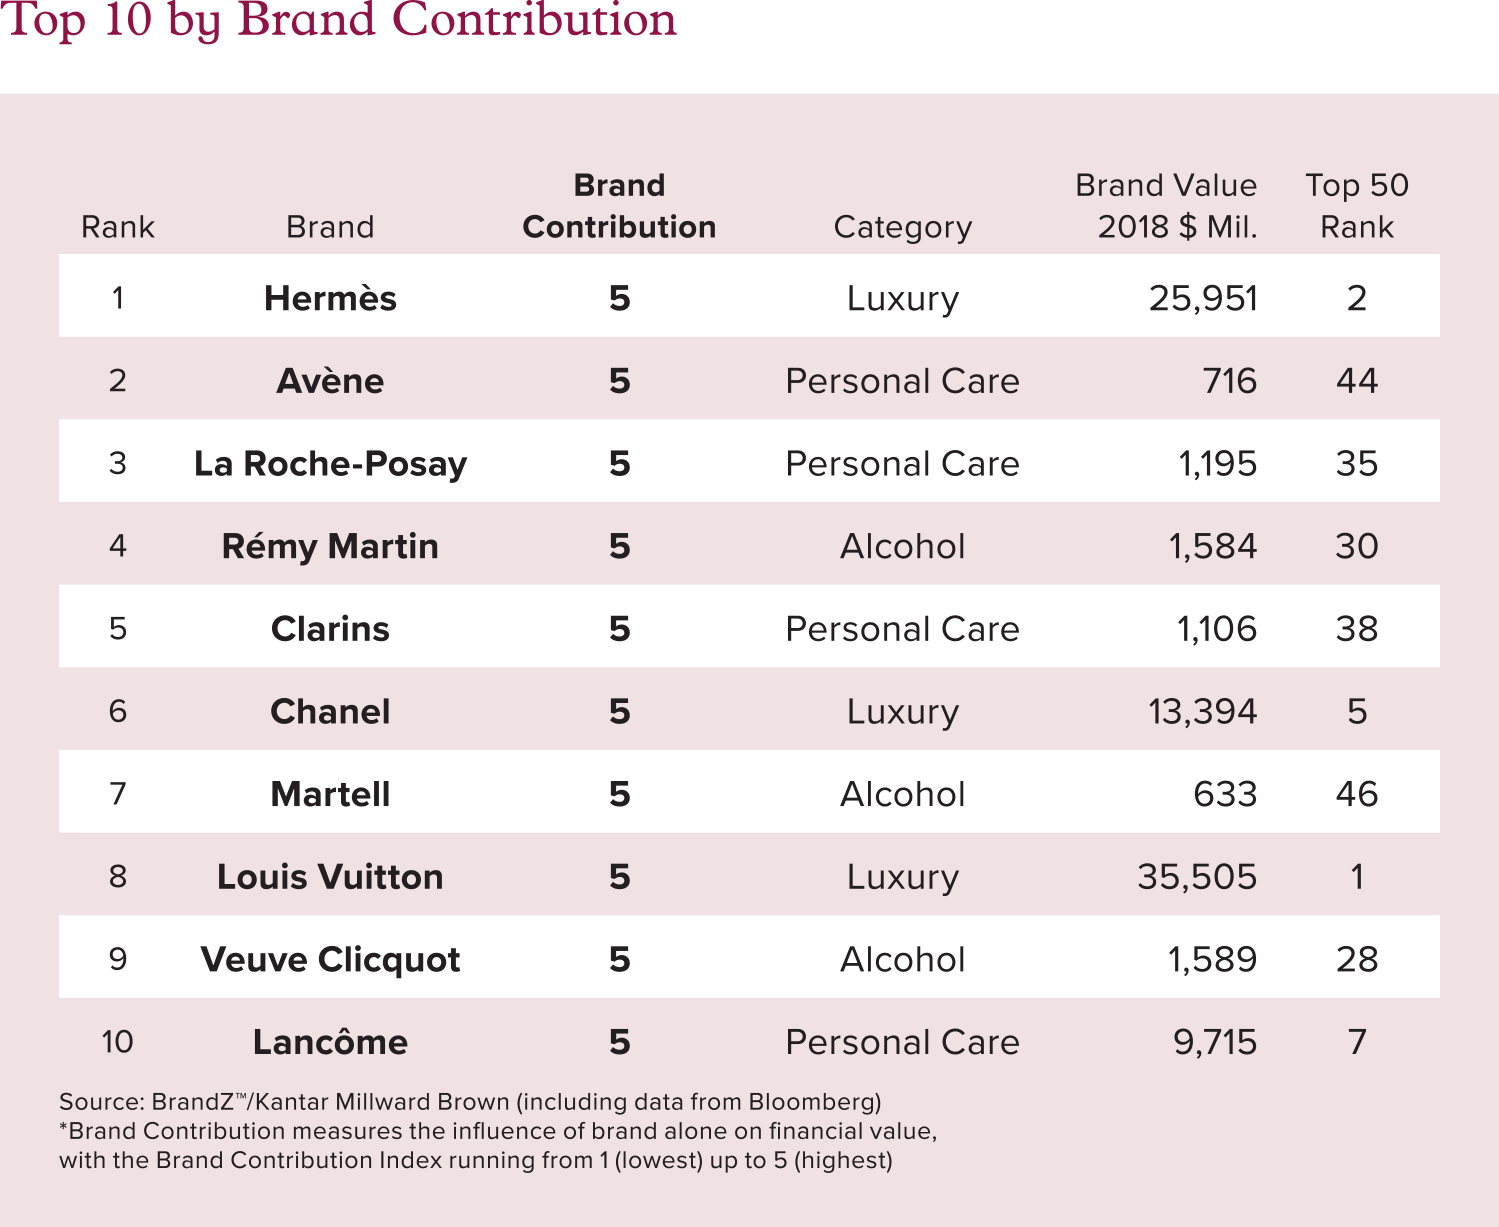Click the BrandZ source footnote text
Screen dimensions: 1499x1227
(x=470, y=1102)
